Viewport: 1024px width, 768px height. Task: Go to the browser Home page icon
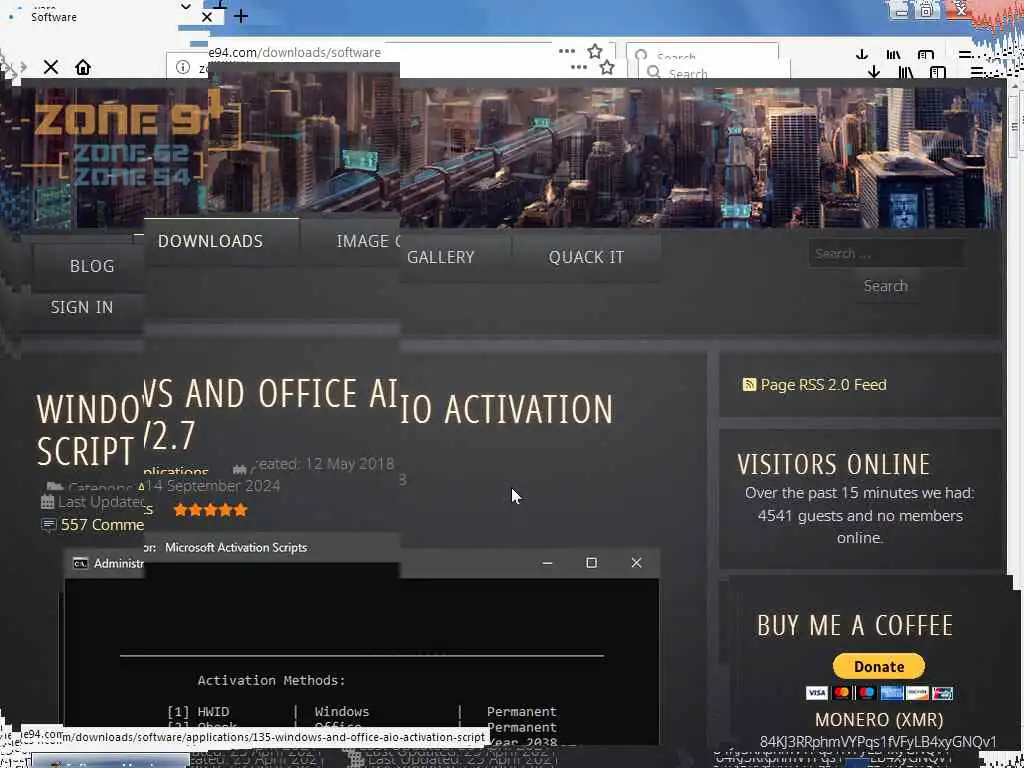tap(83, 67)
